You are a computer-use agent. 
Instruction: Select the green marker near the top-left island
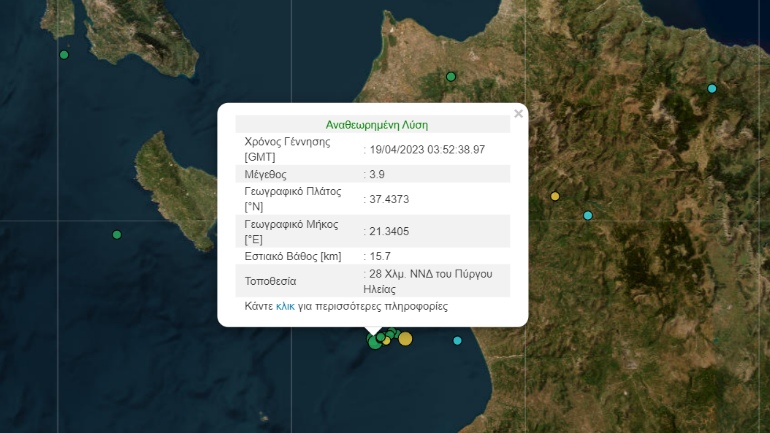pos(64,55)
